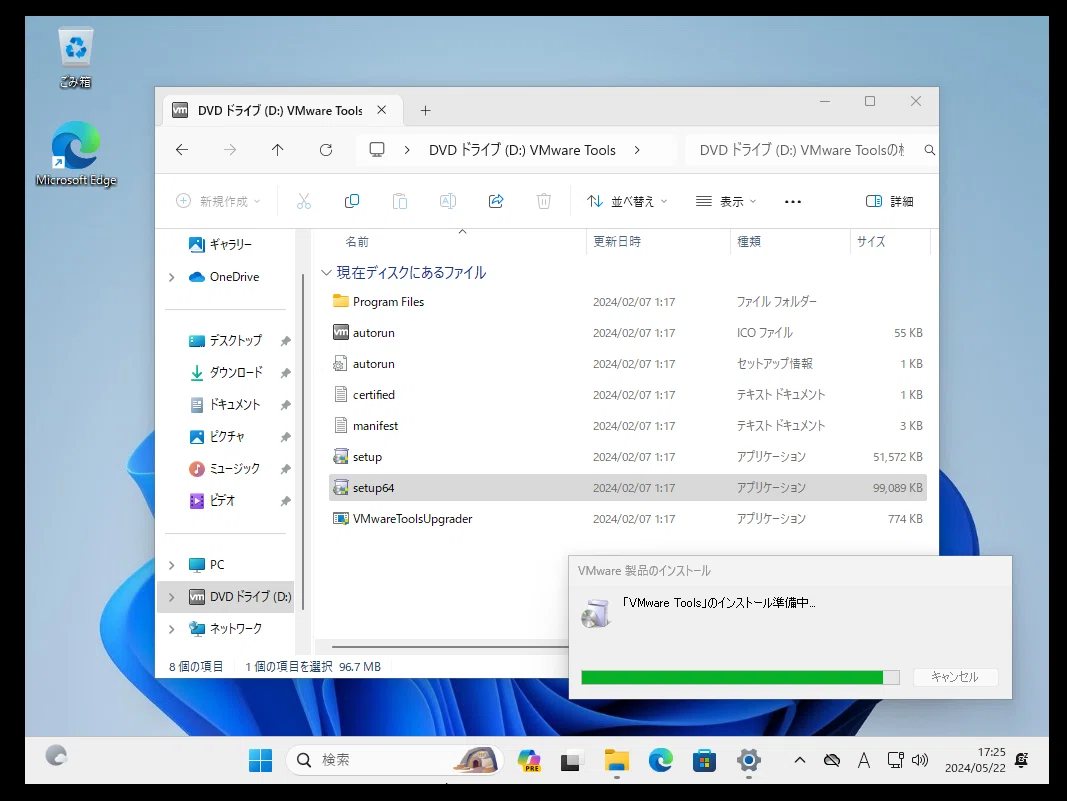Select the Program Files folder

[x=627, y=301]
